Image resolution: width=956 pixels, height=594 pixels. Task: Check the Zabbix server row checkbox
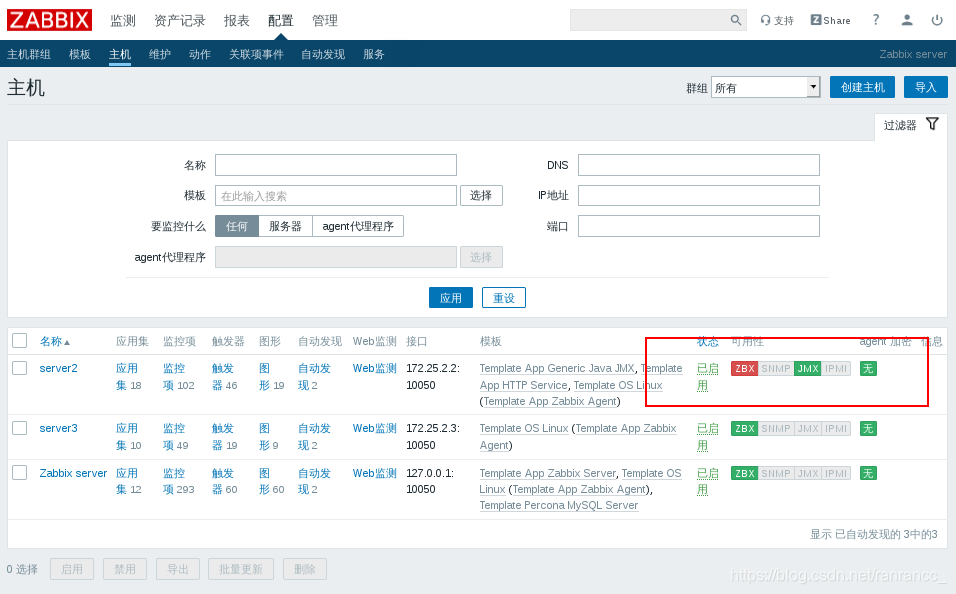20,473
